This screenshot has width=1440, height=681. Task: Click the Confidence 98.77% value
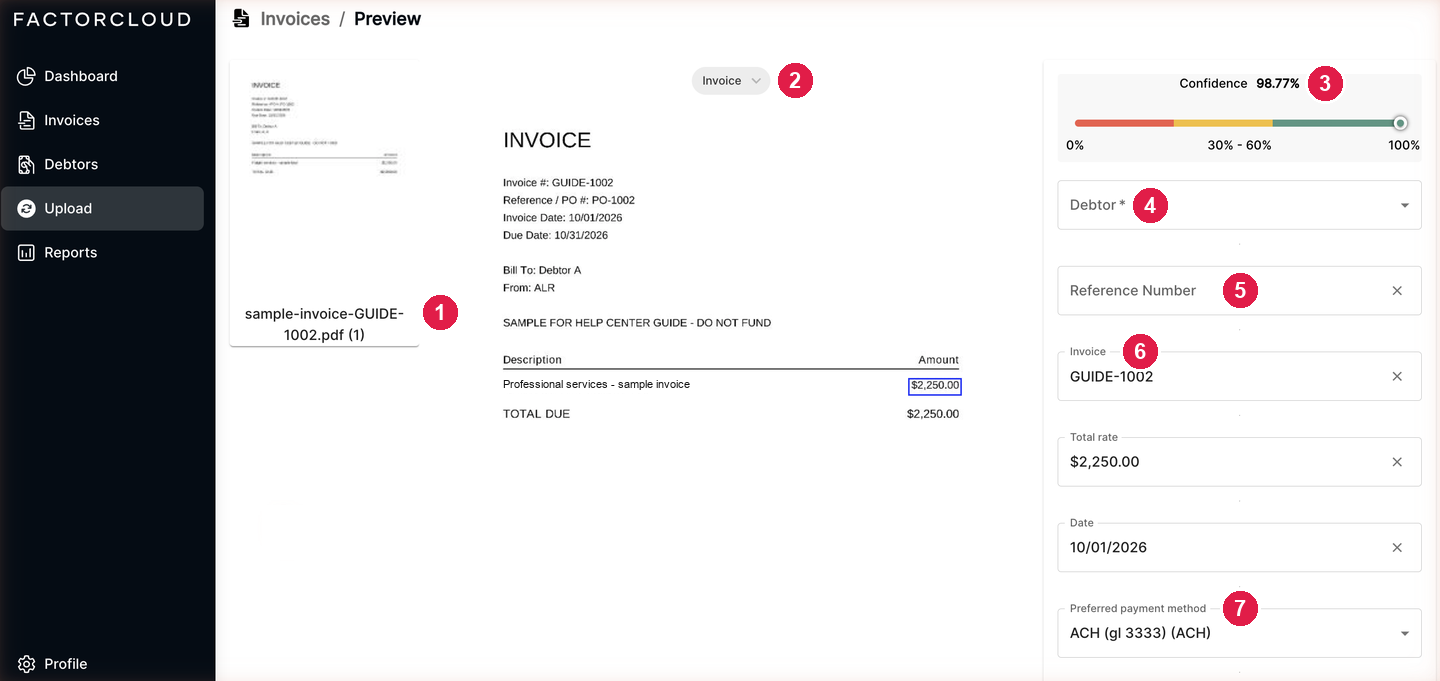[x=1278, y=84]
